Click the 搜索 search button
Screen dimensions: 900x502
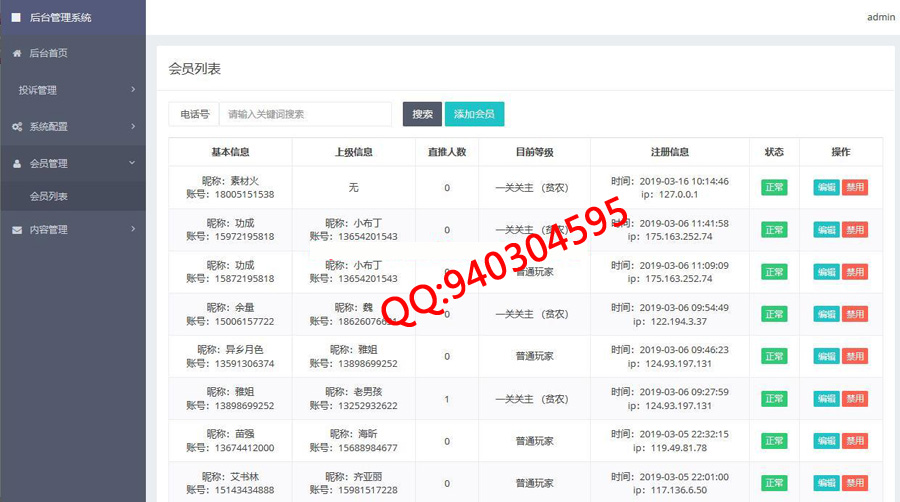point(422,114)
